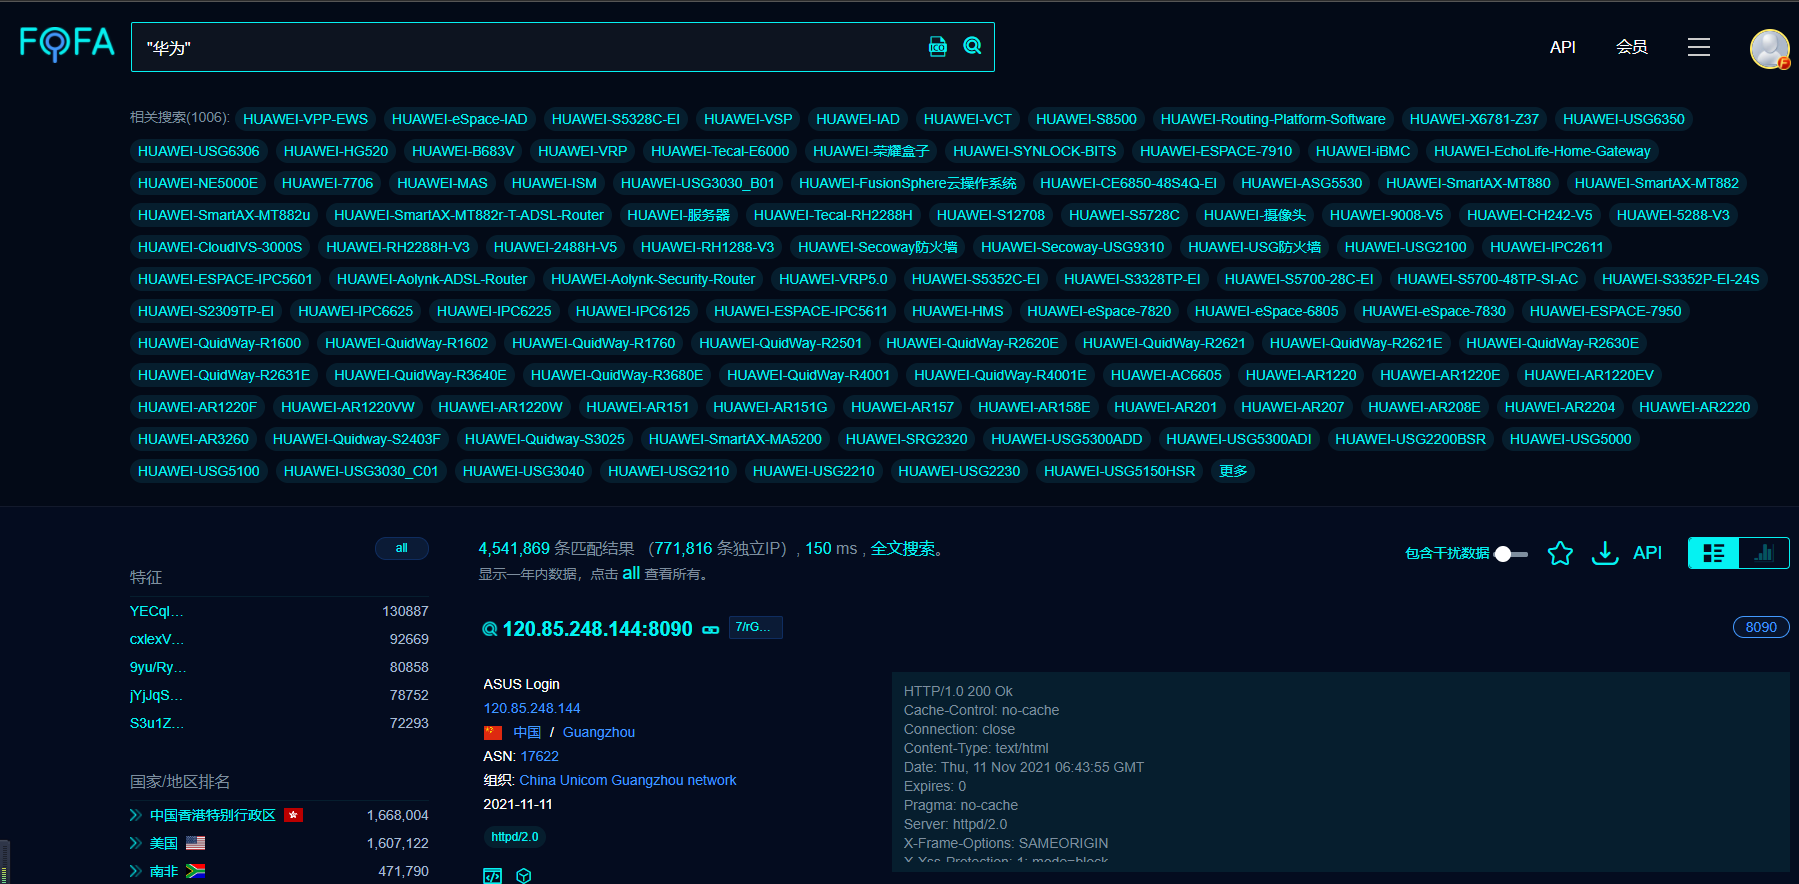Select cxlexV... feature filter
The image size is (1799, 884).
[156, 639]
